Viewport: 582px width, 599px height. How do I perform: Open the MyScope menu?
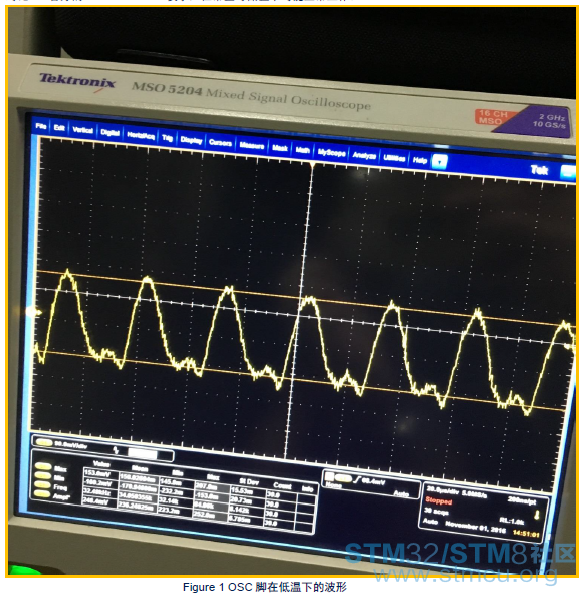point(331,153)
